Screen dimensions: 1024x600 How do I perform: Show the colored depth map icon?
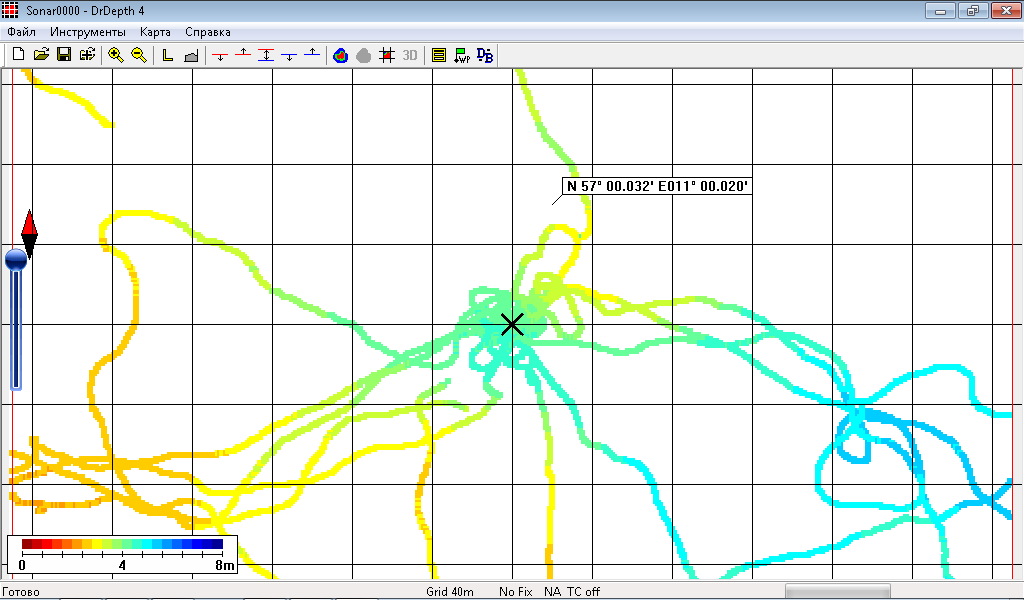(x=340, y=55)
